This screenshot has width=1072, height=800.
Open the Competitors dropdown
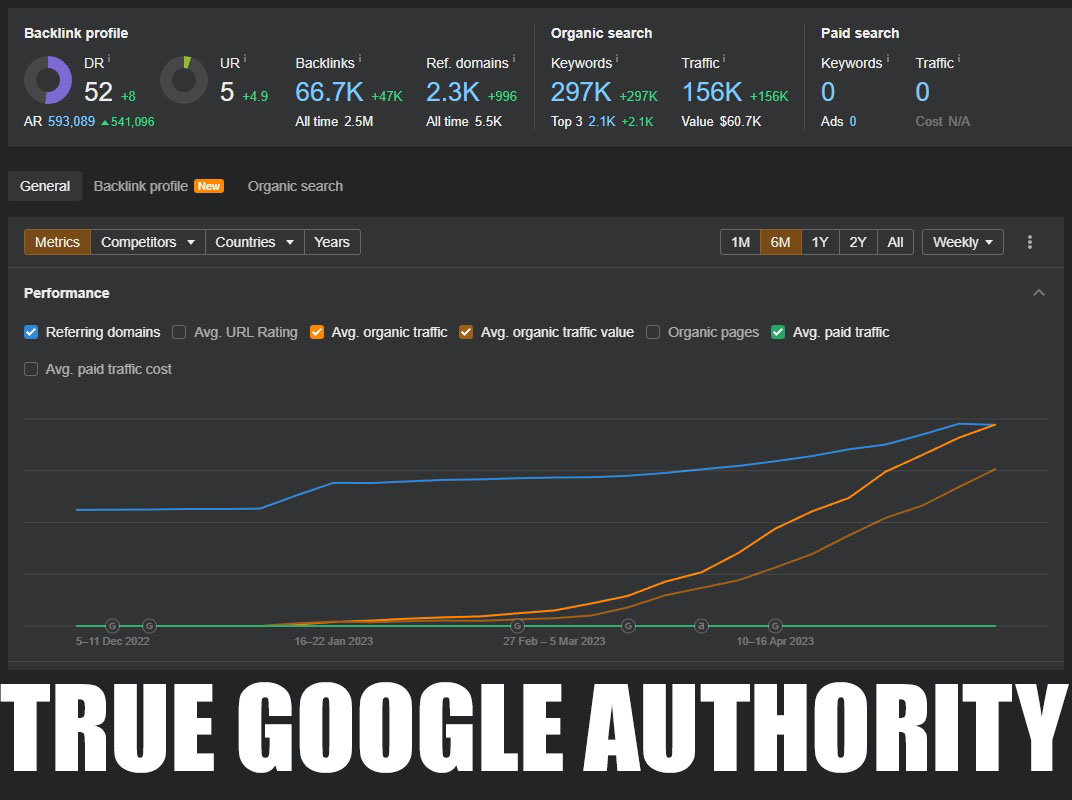point(147,242)
